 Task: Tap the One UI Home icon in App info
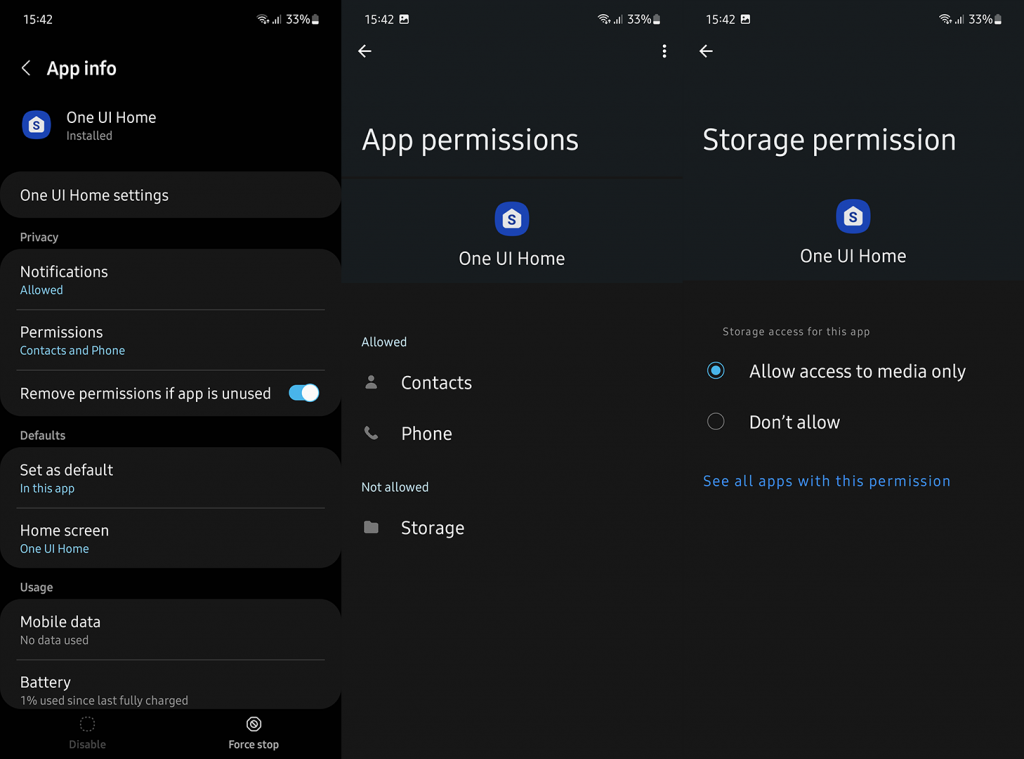(37, 125)
